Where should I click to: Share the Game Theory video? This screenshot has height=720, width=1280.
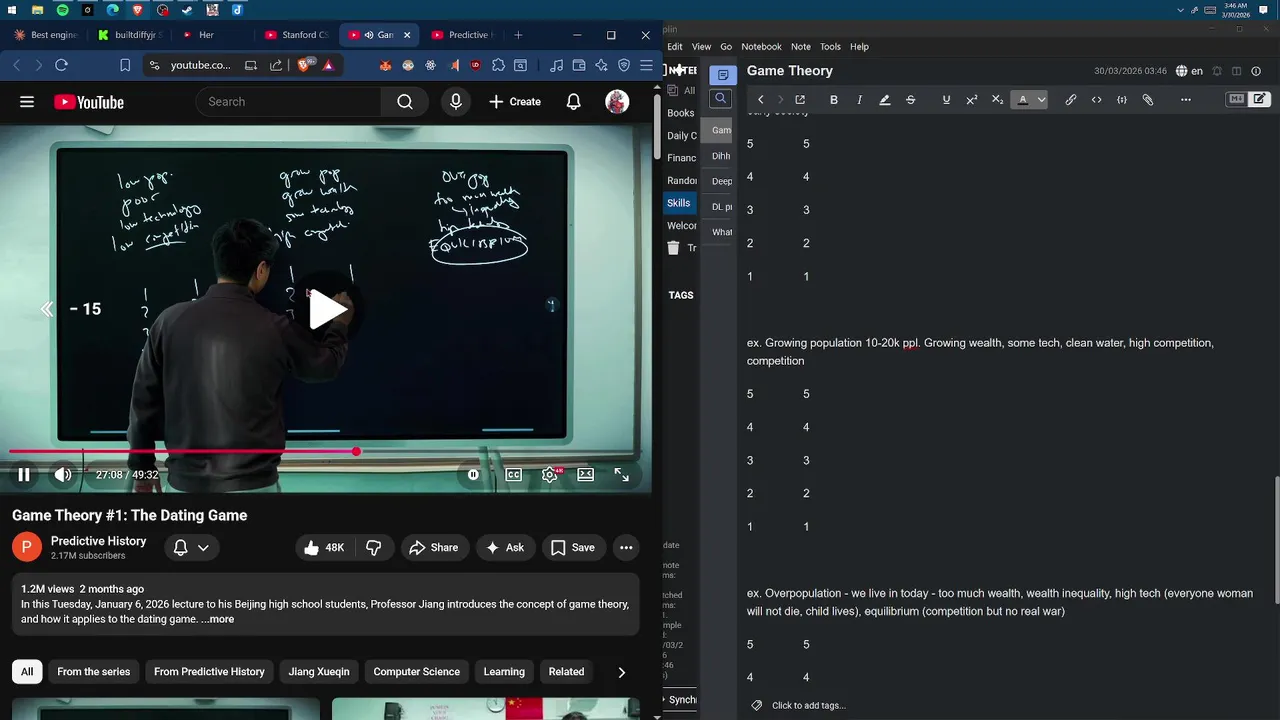433,548
